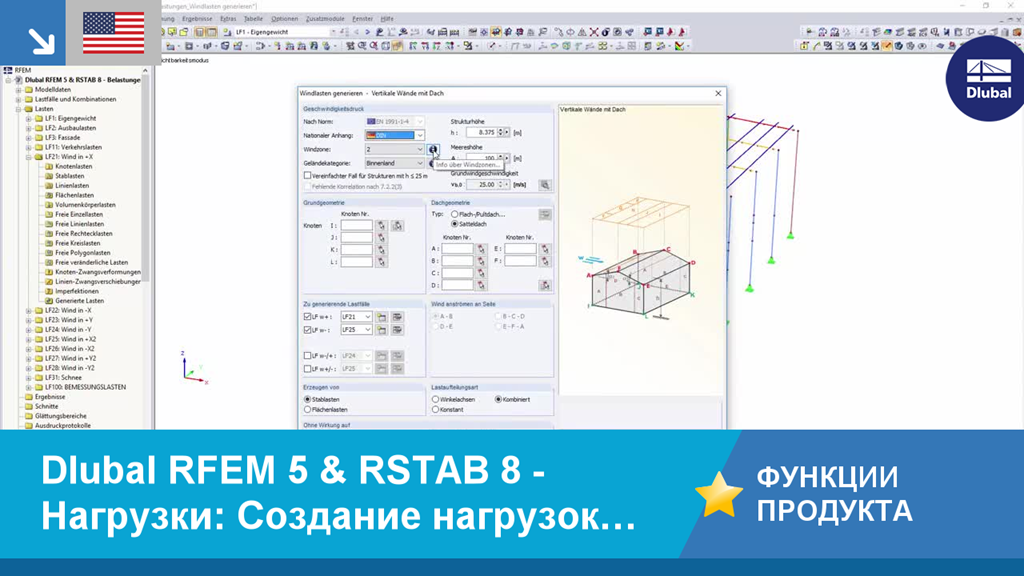The image size is (1024, 576).
Task: Open the Extras menu
Action: [x=228, y=19]
